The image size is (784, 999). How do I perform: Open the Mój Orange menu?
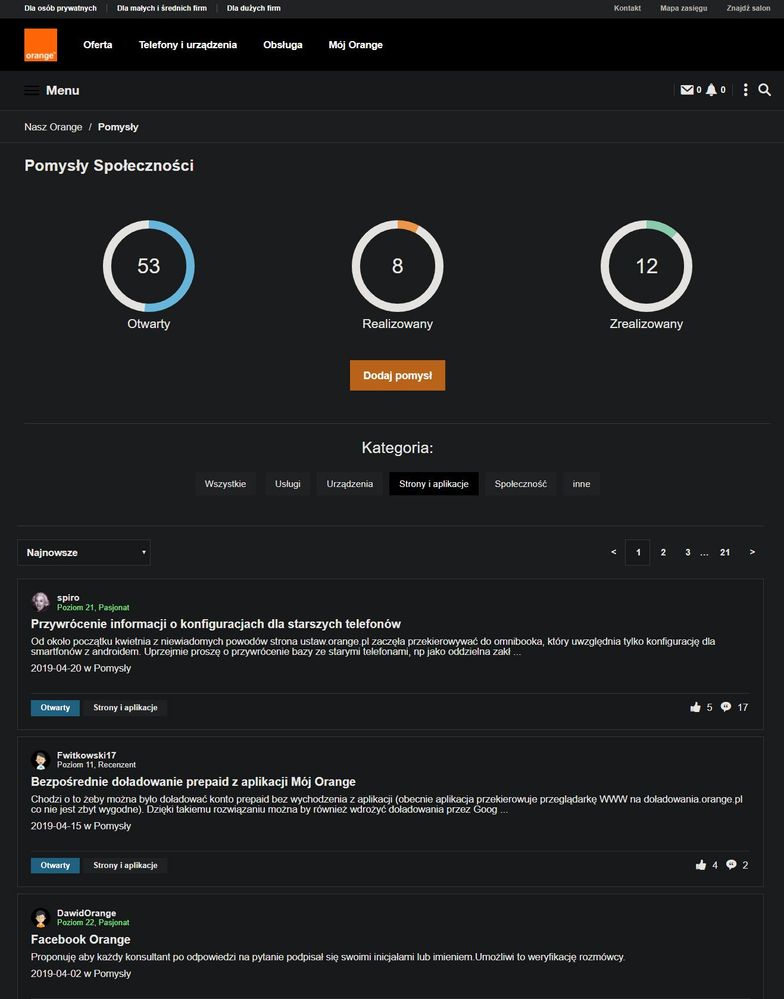coord(355,45)
